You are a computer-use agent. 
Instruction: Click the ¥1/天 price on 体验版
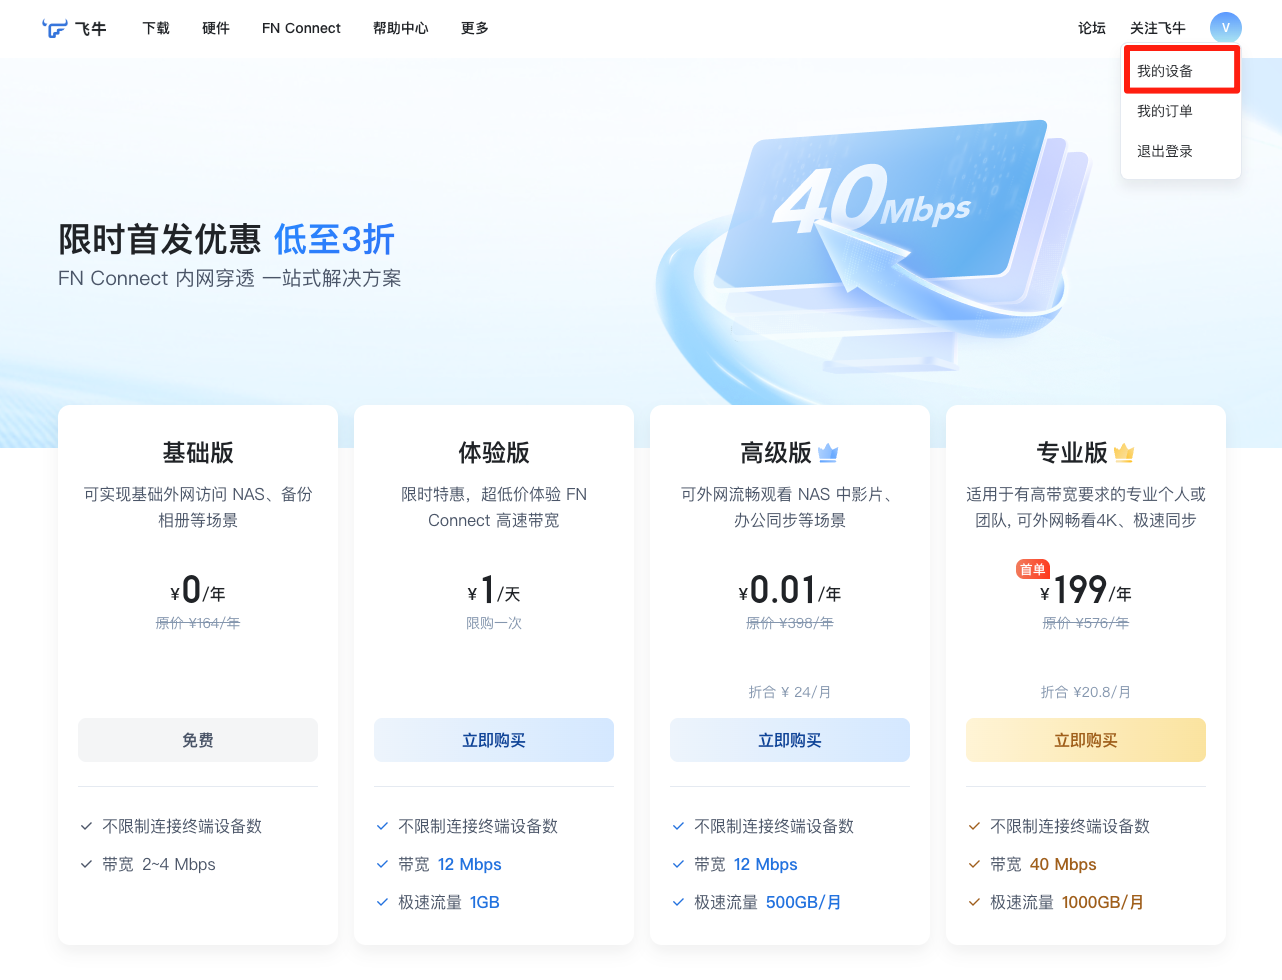pyautogui.click(x=494, y=590)
